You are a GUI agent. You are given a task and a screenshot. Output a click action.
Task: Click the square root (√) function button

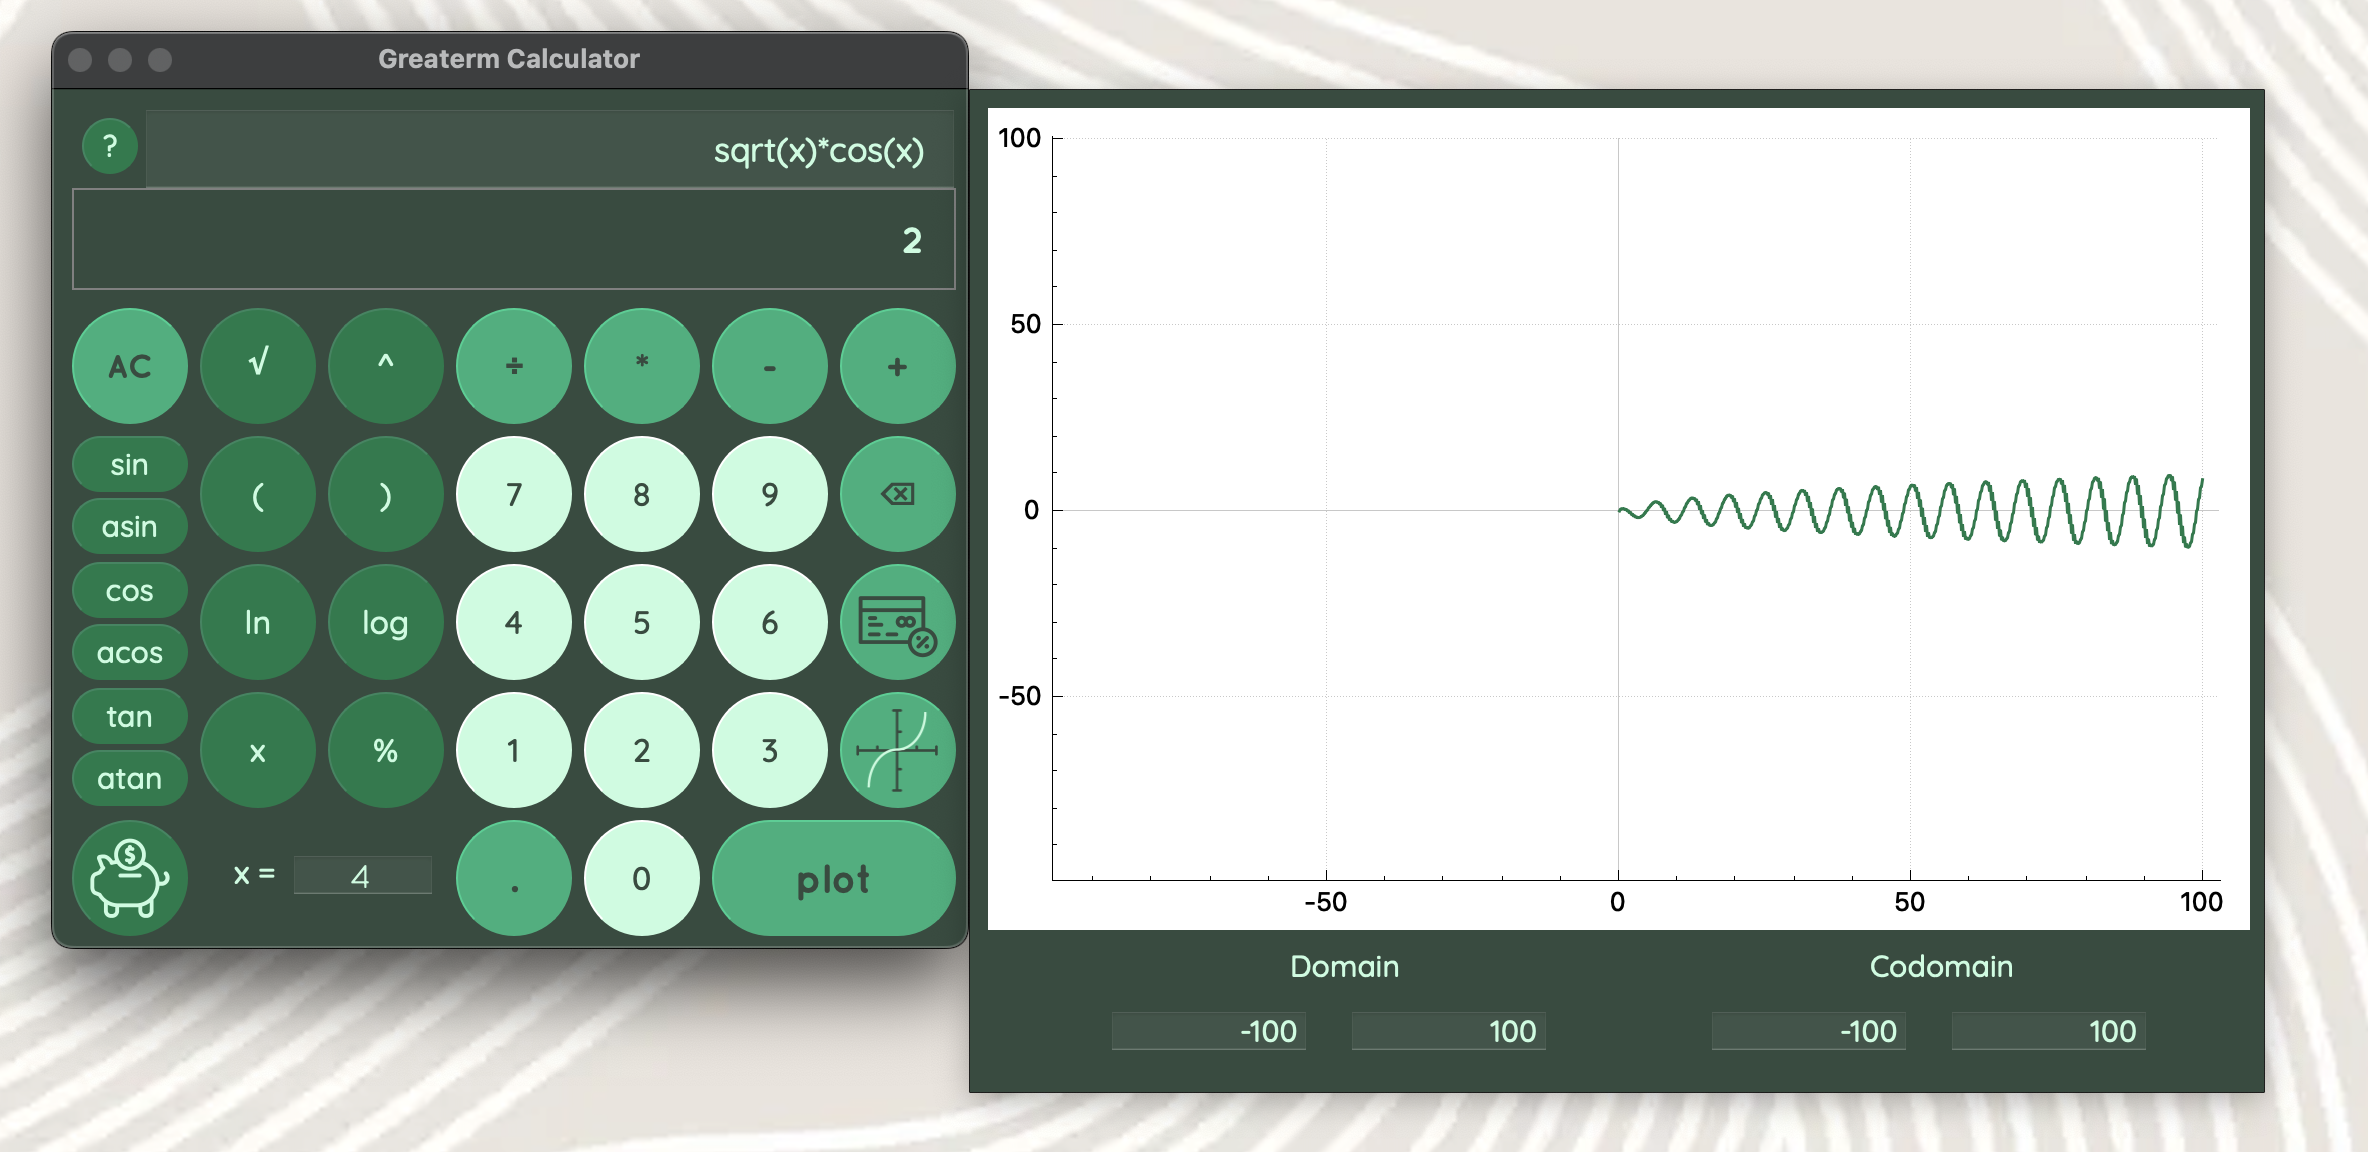(x=257, y=365)
